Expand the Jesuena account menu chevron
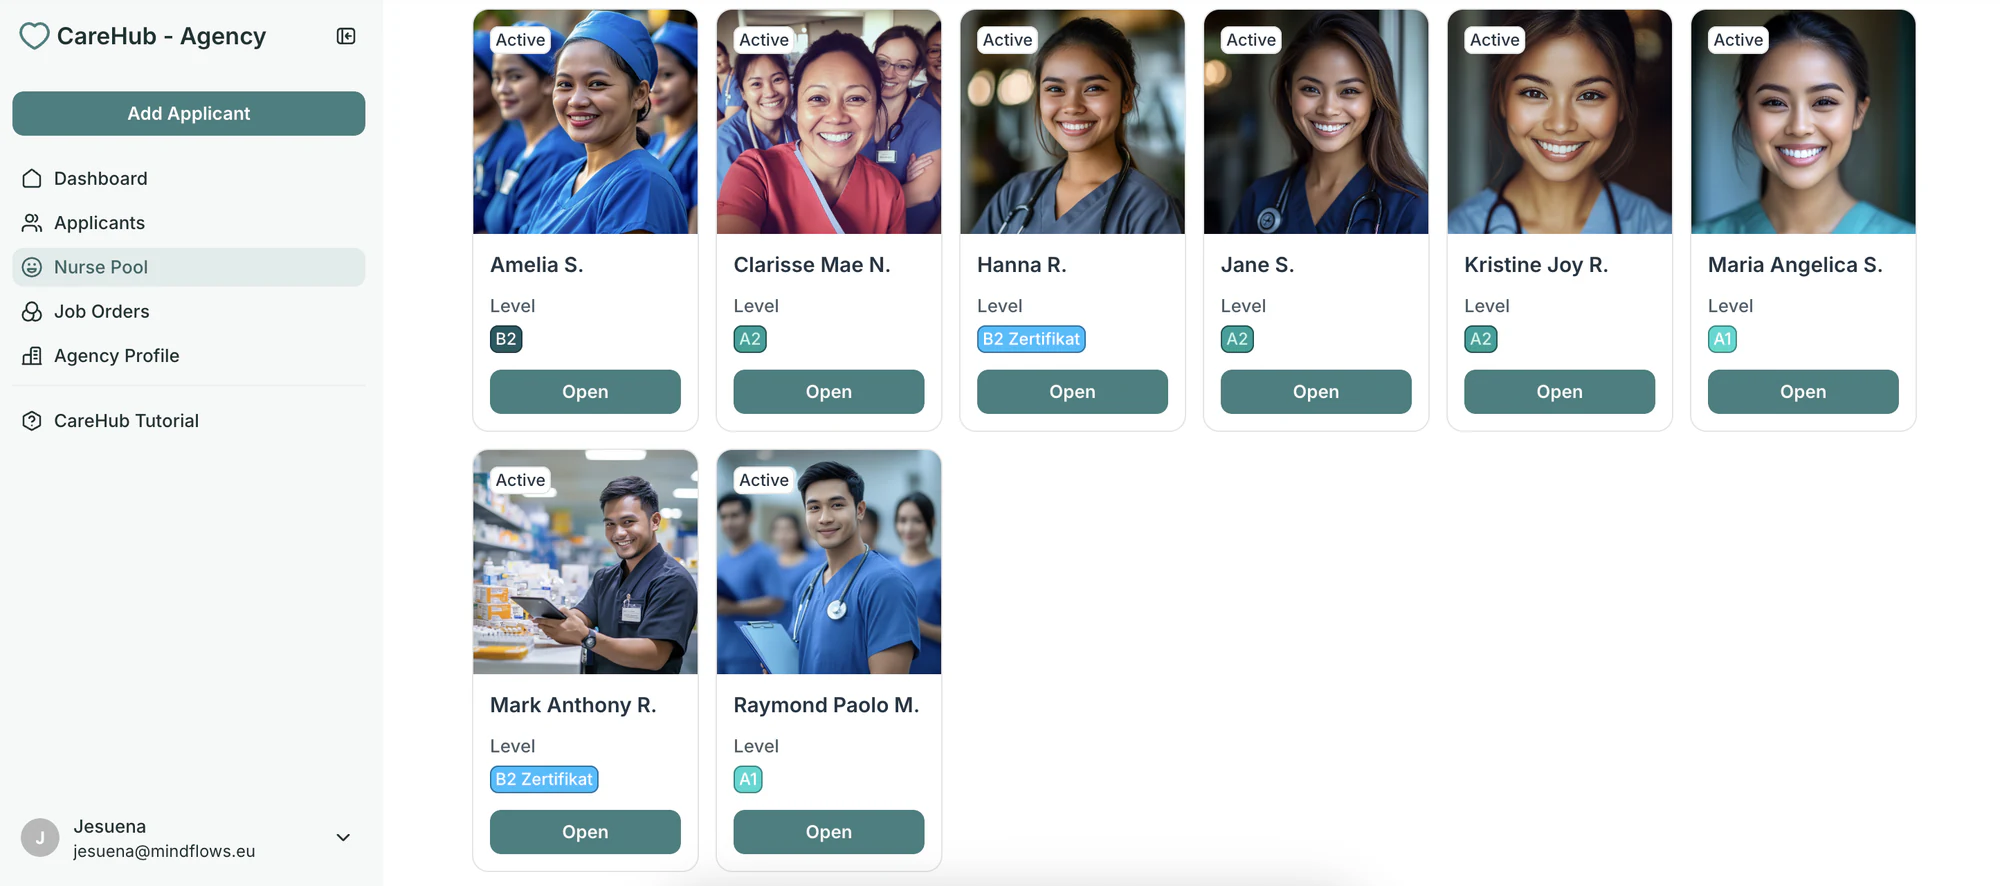Image resolution: width=2000 pixels, height=886 pixels. point(343,838)
